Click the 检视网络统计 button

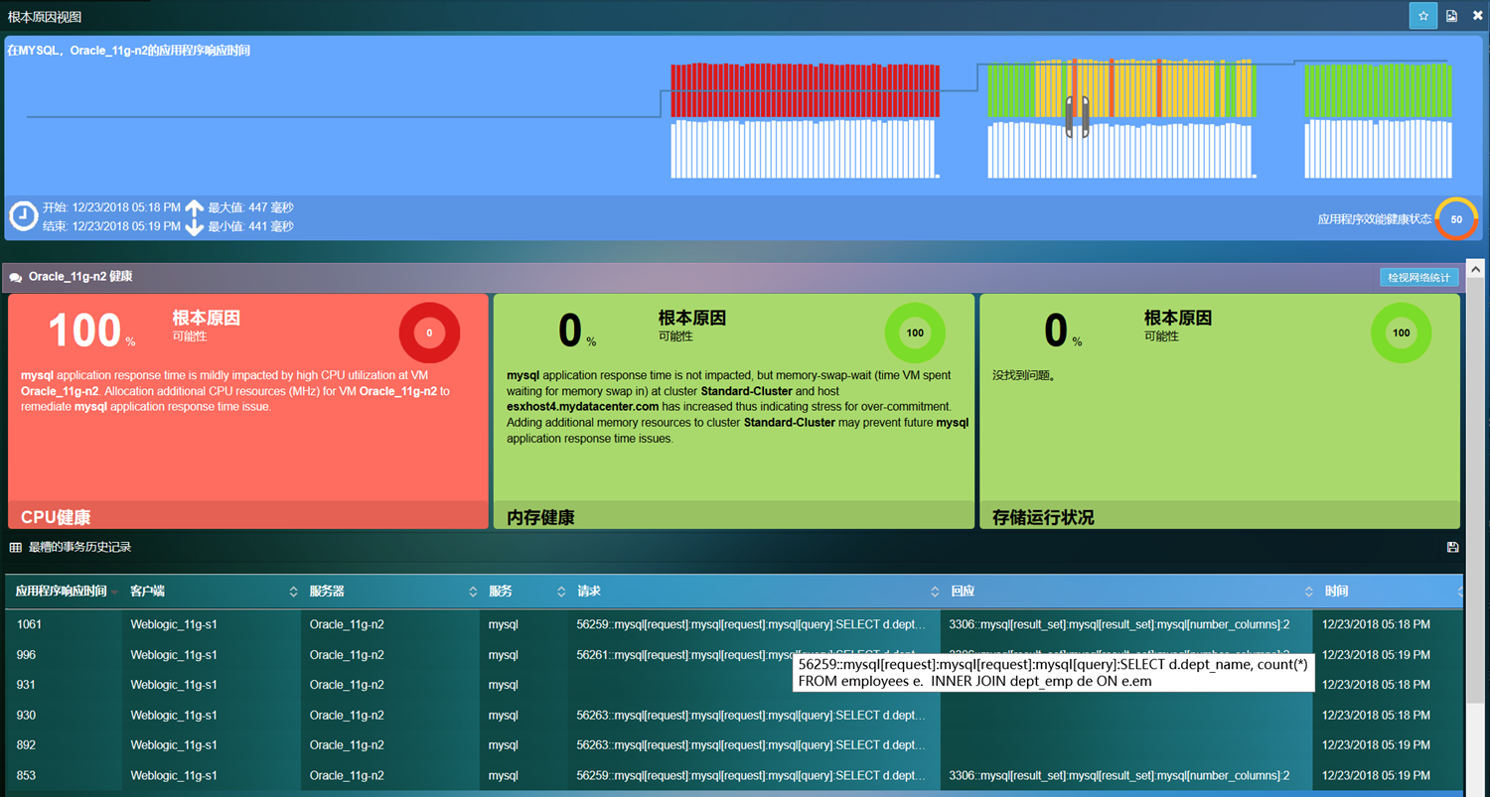[1418, 277]
